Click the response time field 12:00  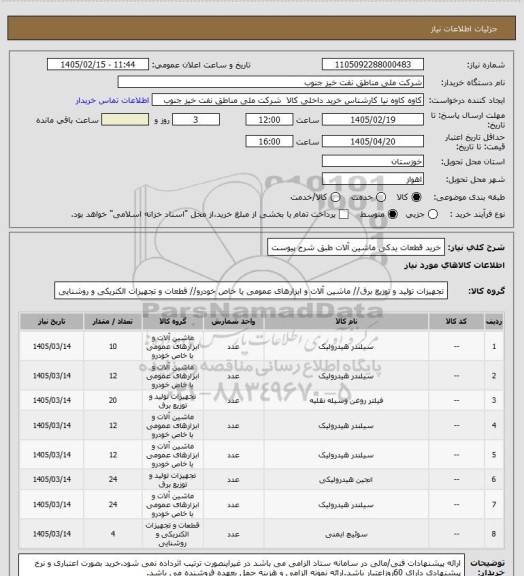point(269,120)
